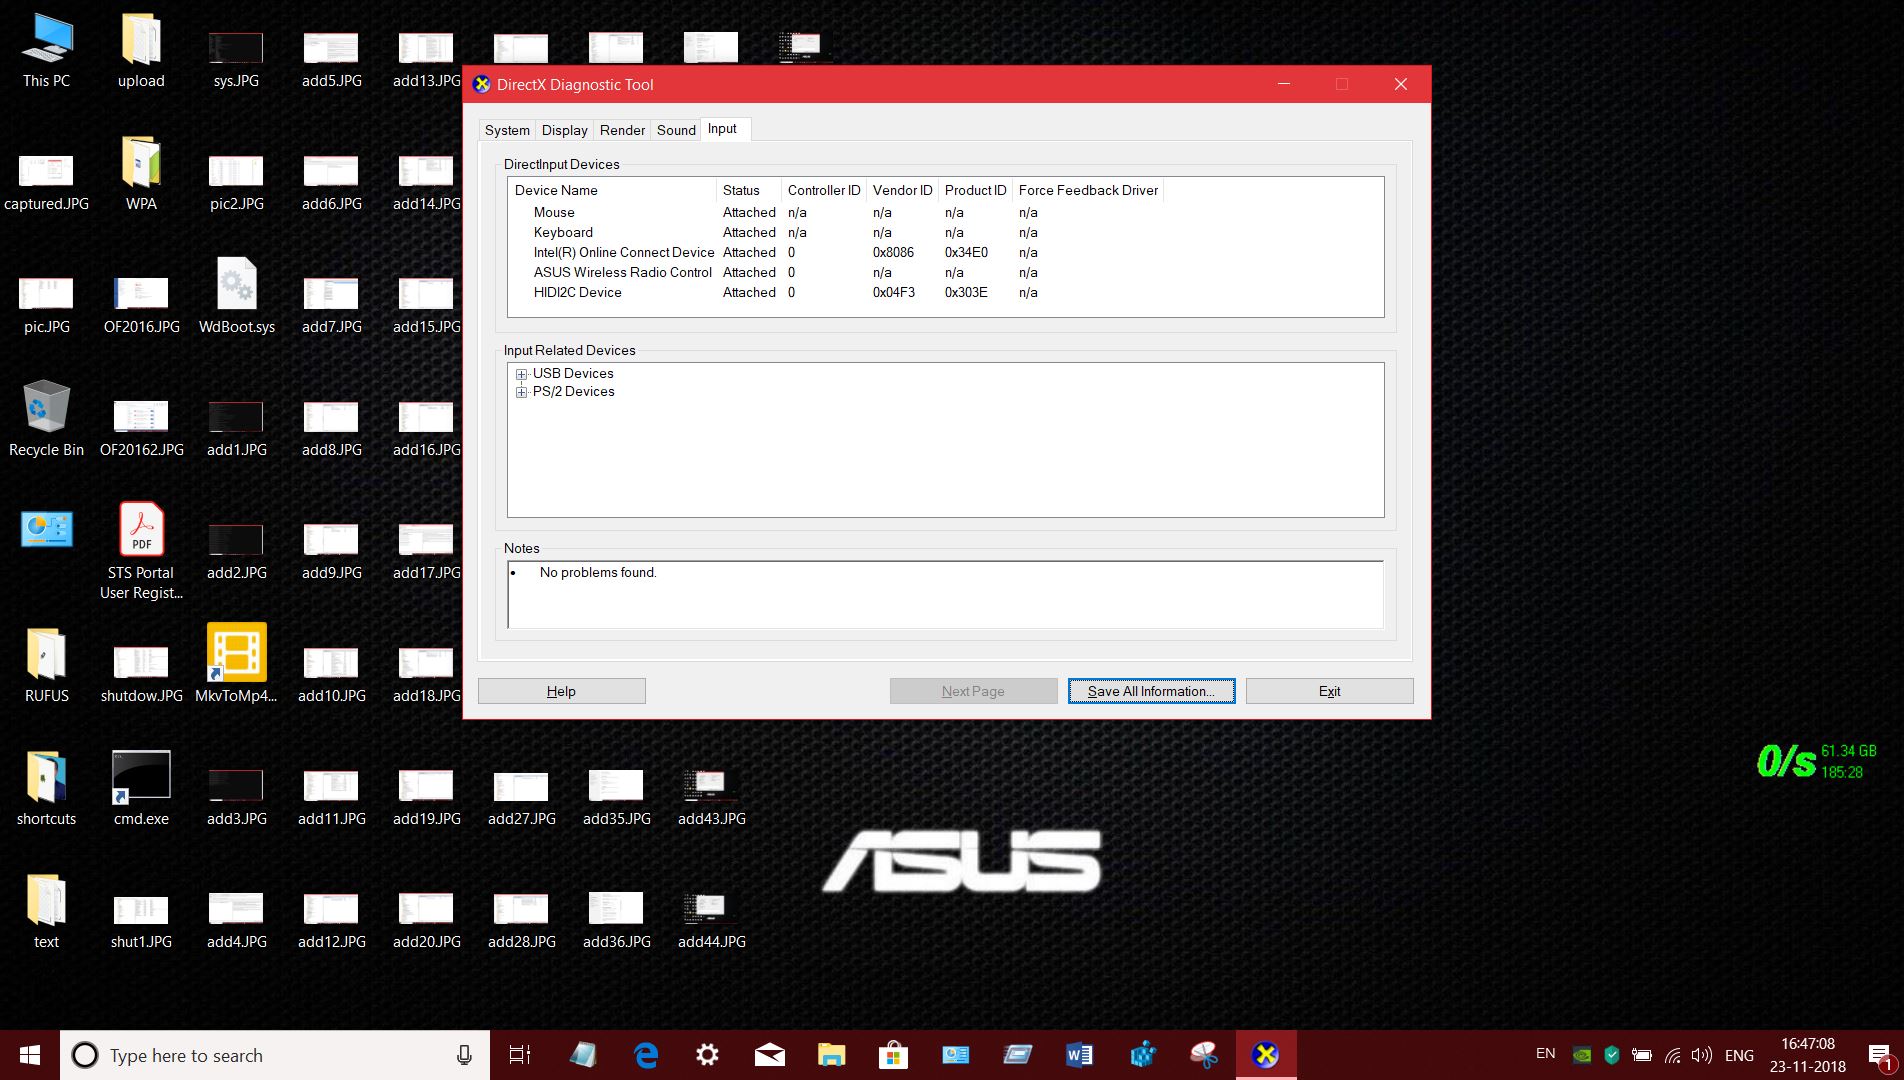This screenshot has width=1904, height=1080.
Task: Select STS Portal User Regist PDF icon
Action: (141, 551)
